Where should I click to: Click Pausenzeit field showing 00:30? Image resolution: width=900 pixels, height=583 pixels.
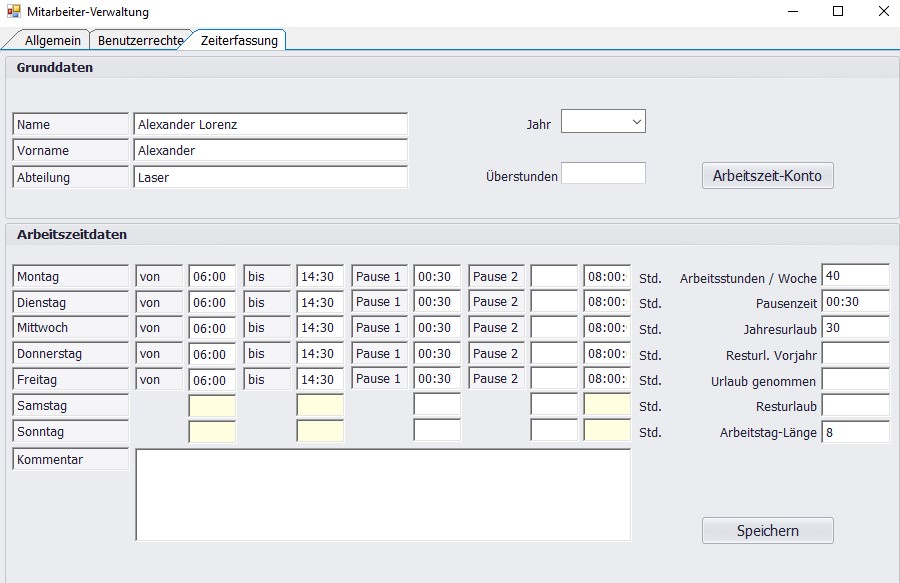tap(855, 302)
